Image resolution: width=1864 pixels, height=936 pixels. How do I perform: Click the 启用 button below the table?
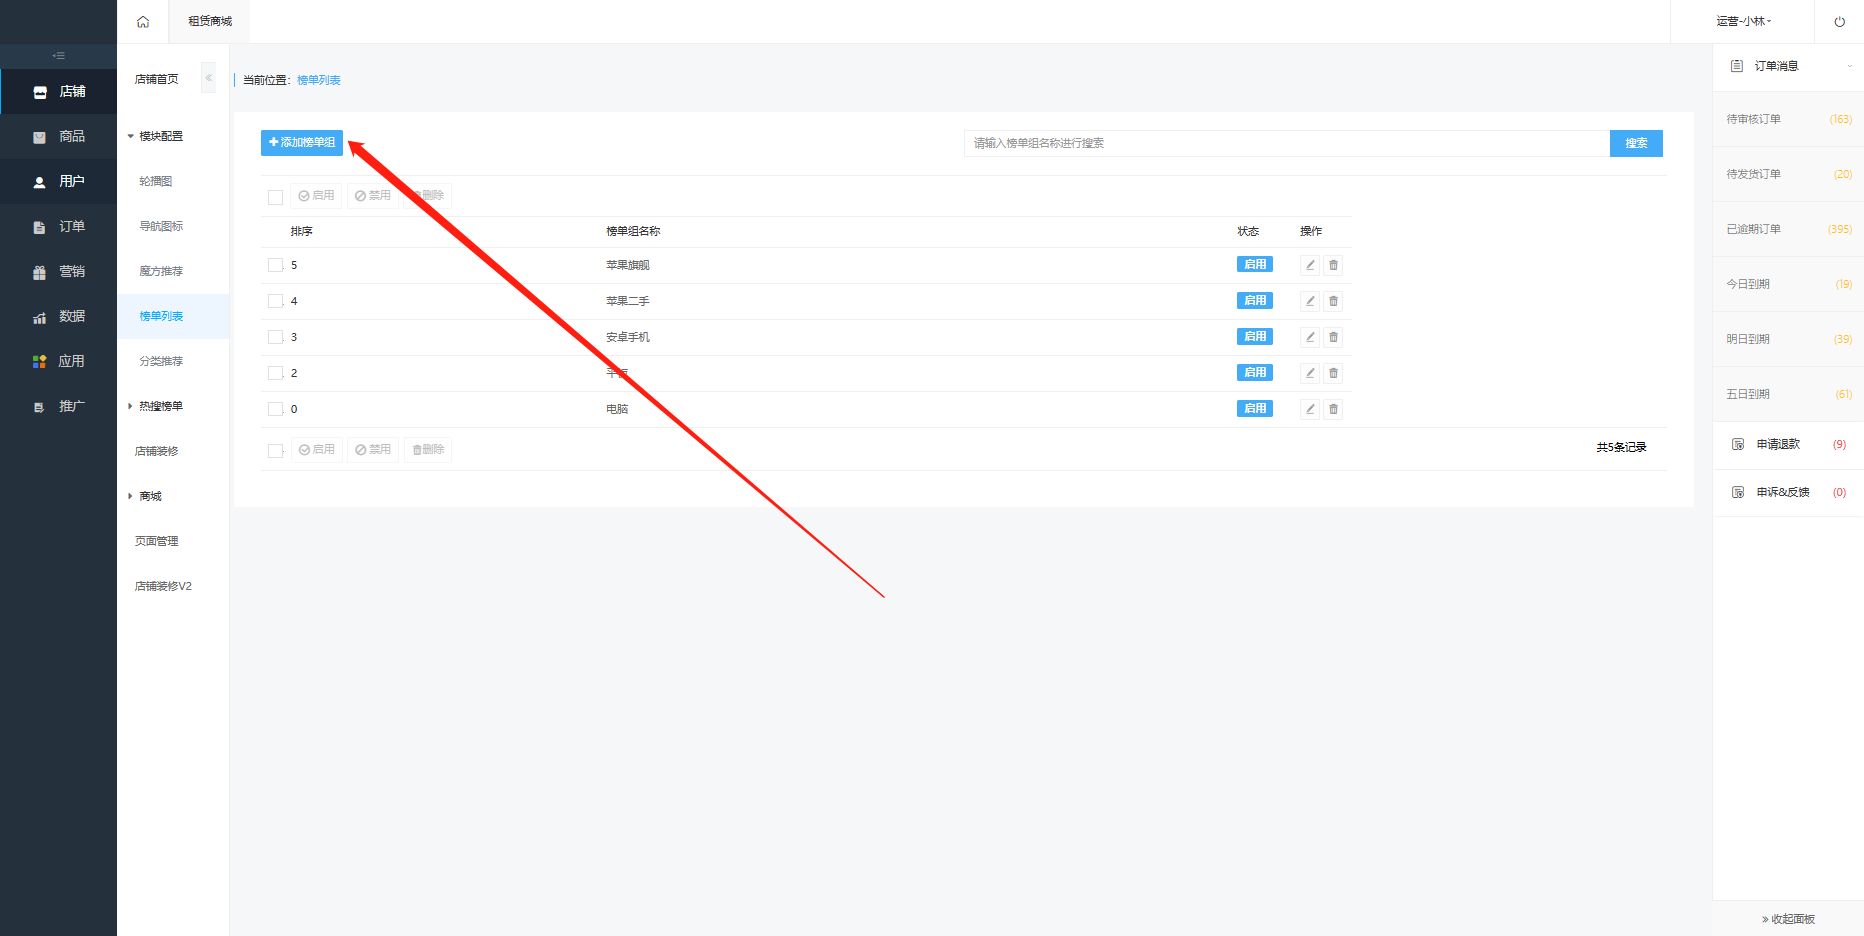coord(317,450)
